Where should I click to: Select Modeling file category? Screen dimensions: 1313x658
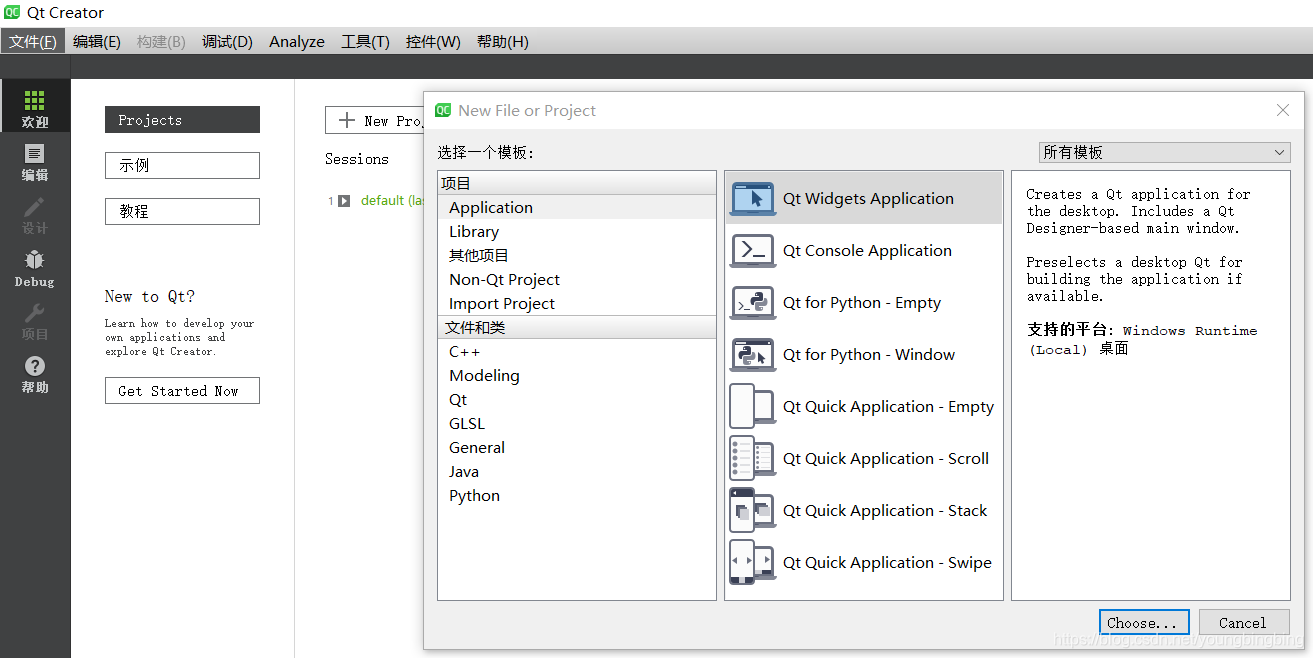(x=577, y=375)
